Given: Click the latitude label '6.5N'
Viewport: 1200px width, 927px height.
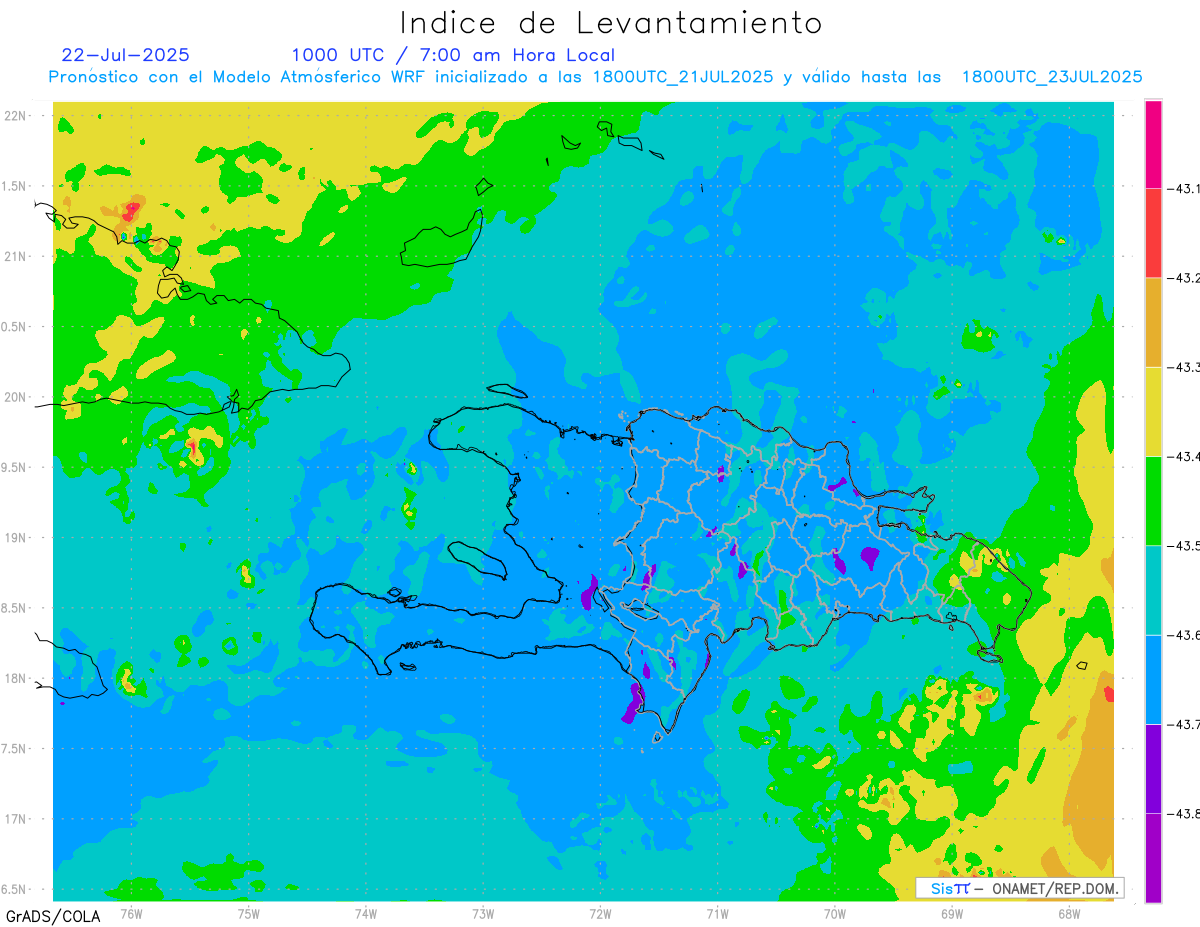Looking at the screenshot, I should (14, 890).
